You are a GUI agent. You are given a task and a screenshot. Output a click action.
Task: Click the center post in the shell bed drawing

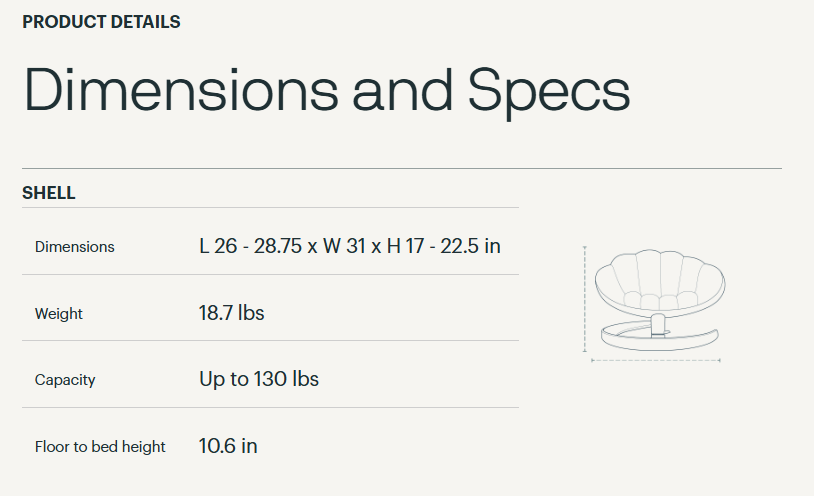point(657,324)
